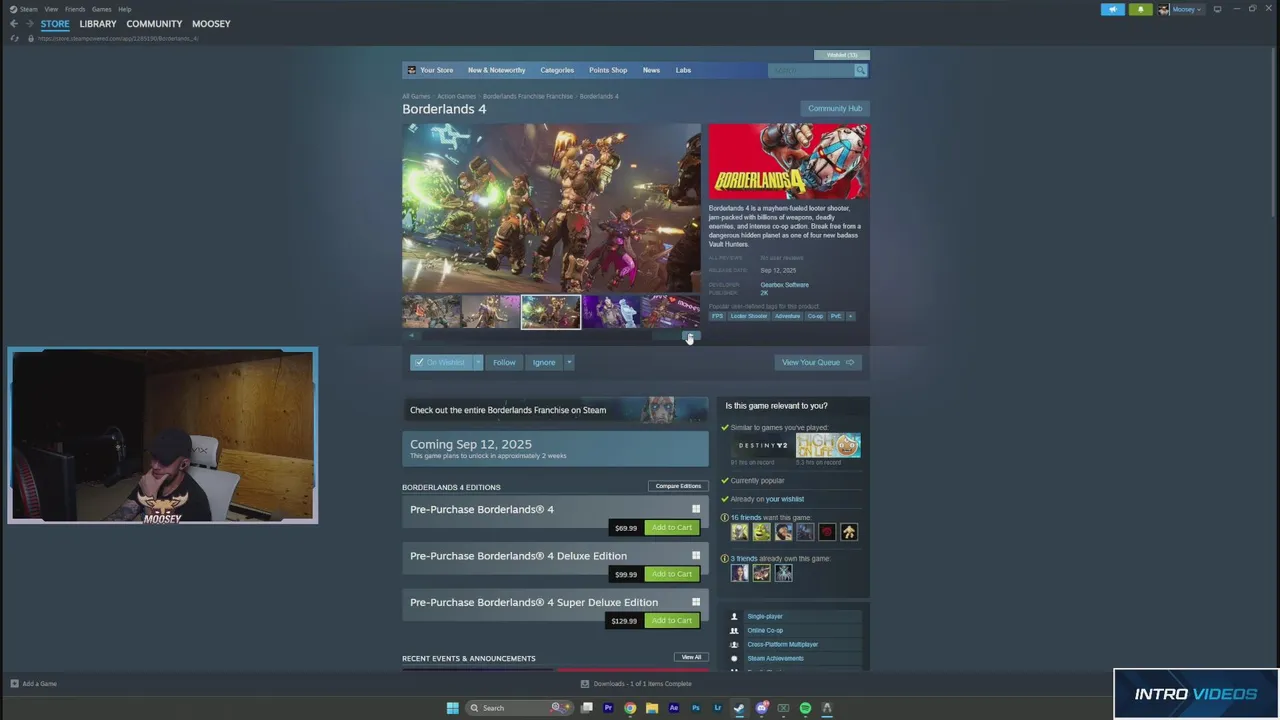Image resolution: width=1280 pixels, height=720 pixels.
Task: Open Spotify from the taskbar
Action: (805, 708)
